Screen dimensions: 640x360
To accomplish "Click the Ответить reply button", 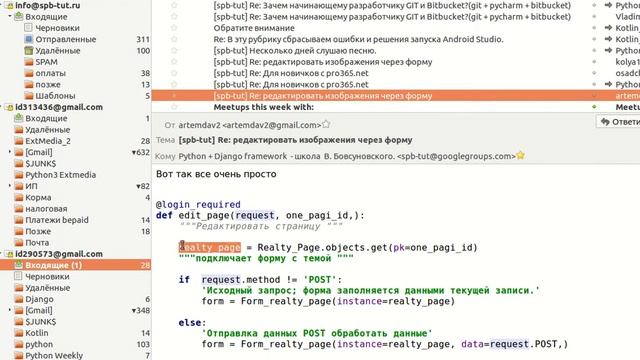I will click(x=618, y=122).
